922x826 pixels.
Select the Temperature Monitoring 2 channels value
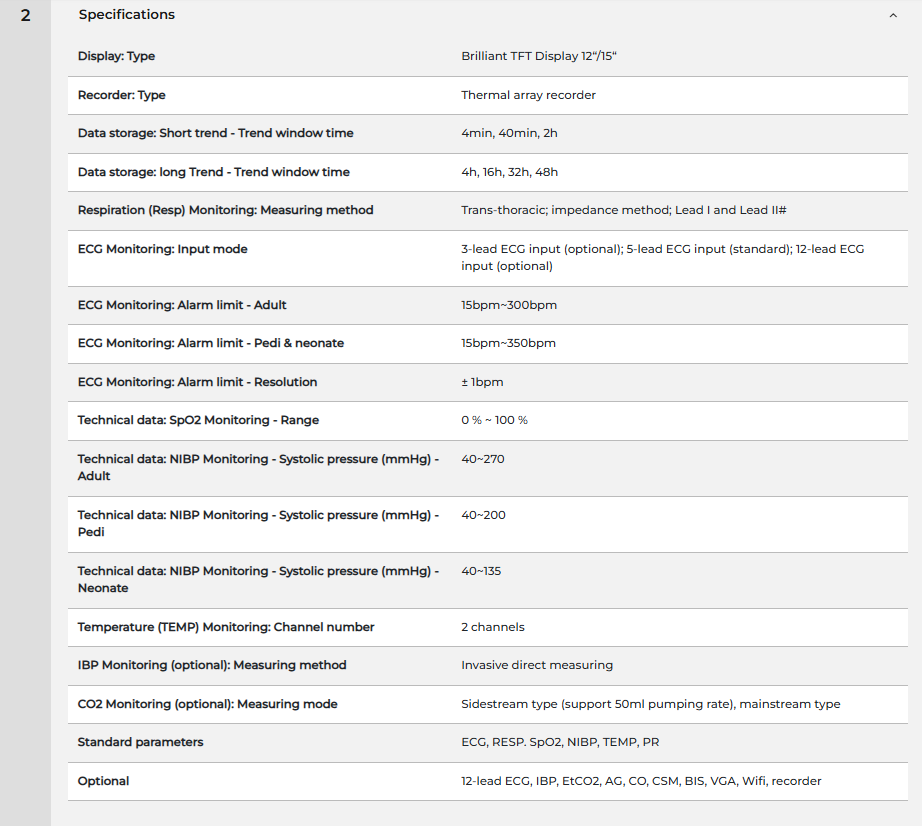pos(493,627)
